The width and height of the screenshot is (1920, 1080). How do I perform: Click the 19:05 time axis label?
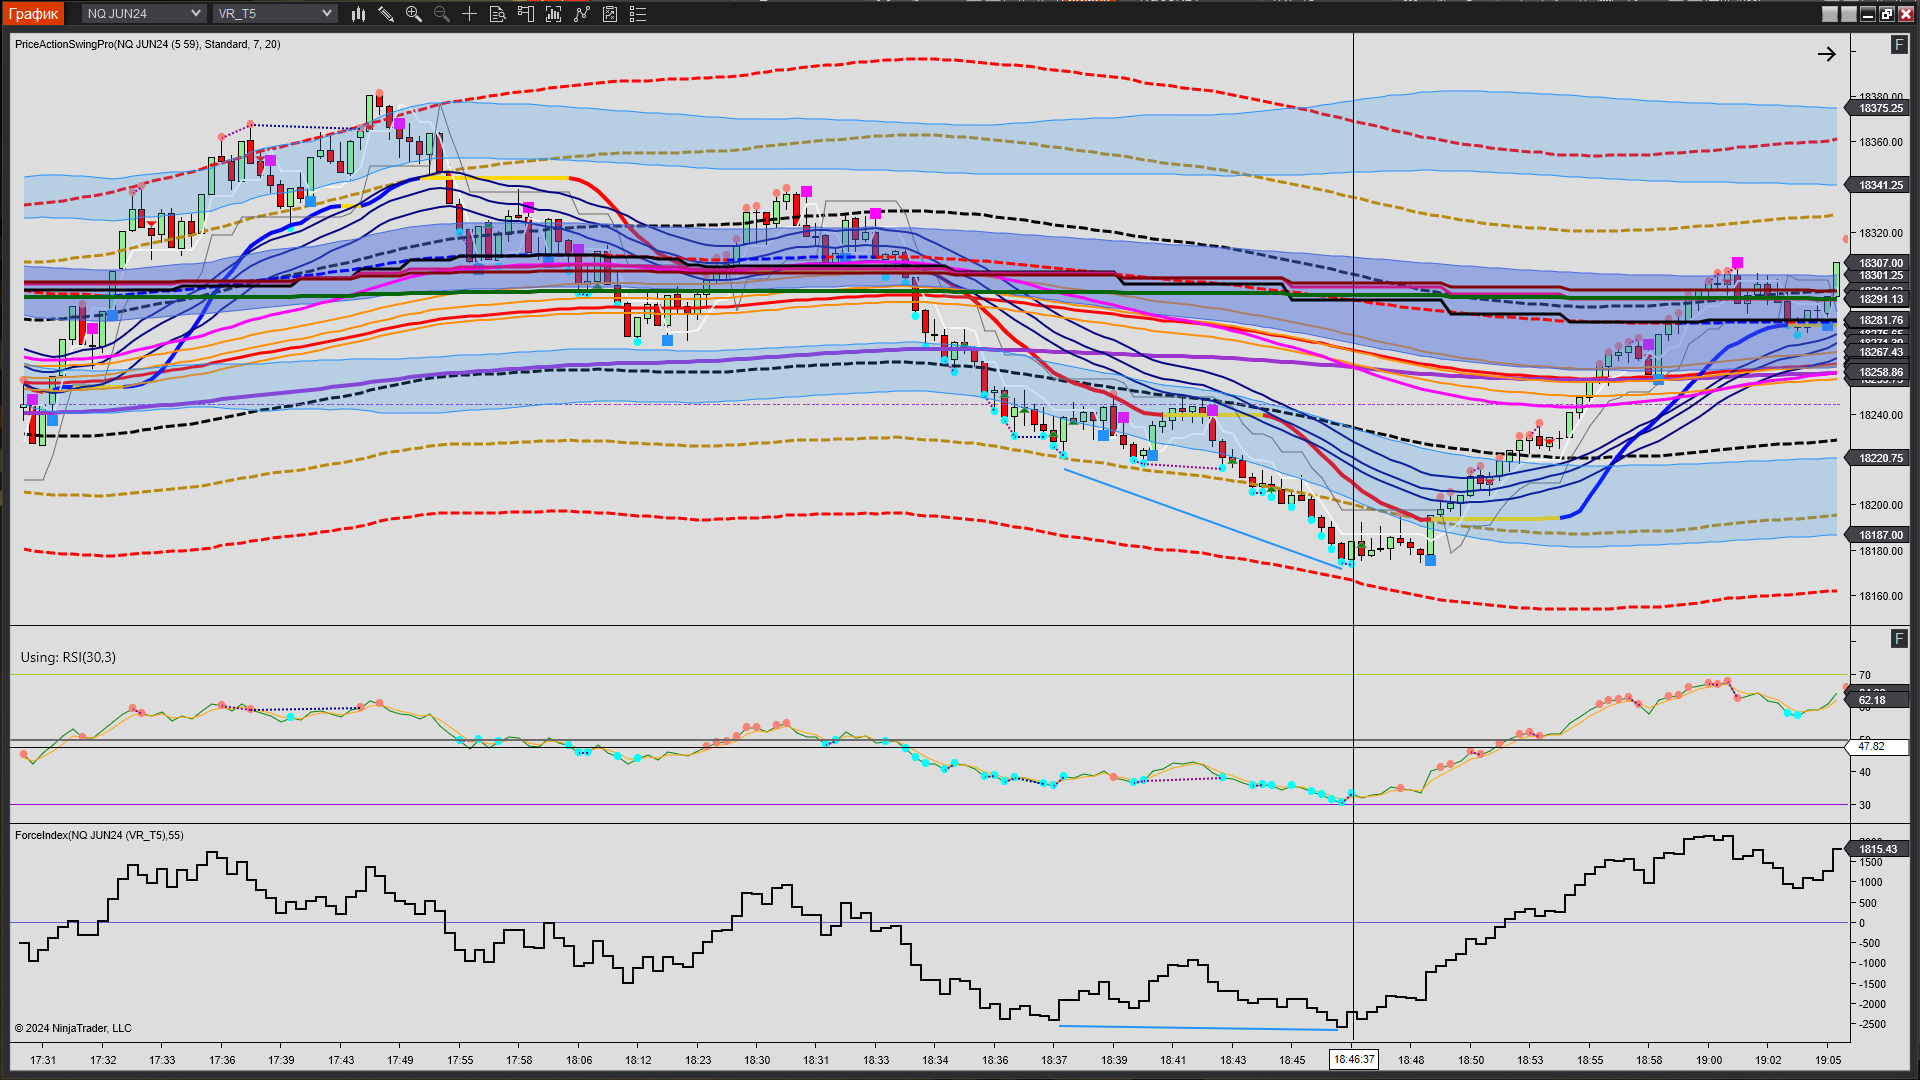[1828, 1061]
